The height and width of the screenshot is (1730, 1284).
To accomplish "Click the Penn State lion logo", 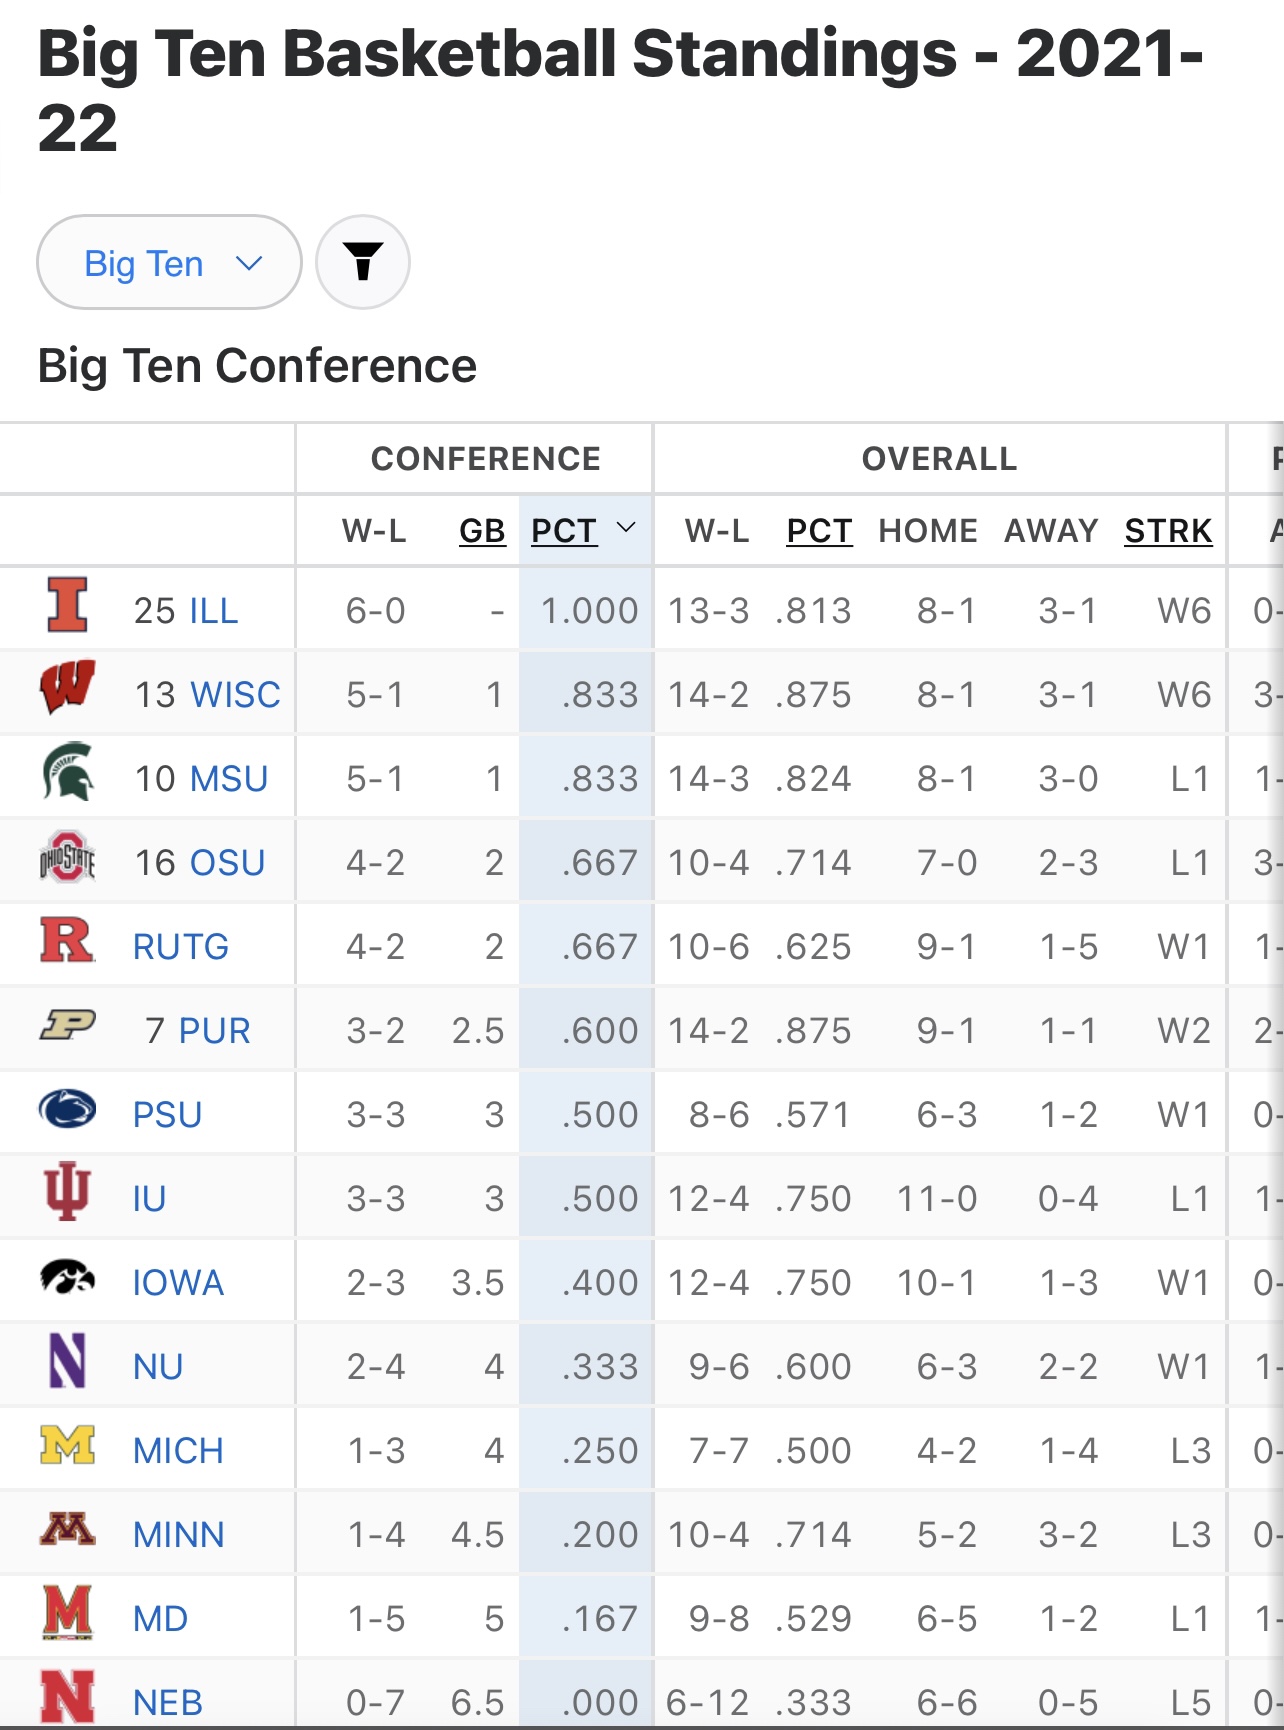I will click(67, 1109).
